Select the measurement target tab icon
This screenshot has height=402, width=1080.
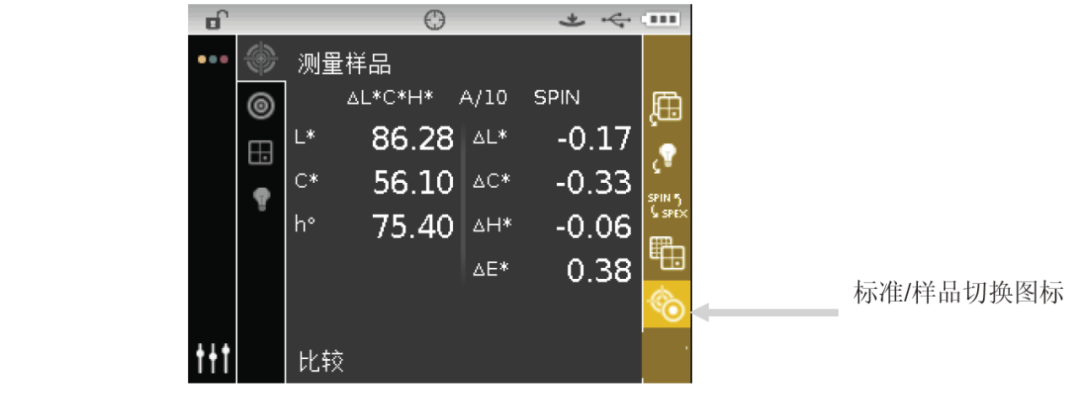click(260, 59)
